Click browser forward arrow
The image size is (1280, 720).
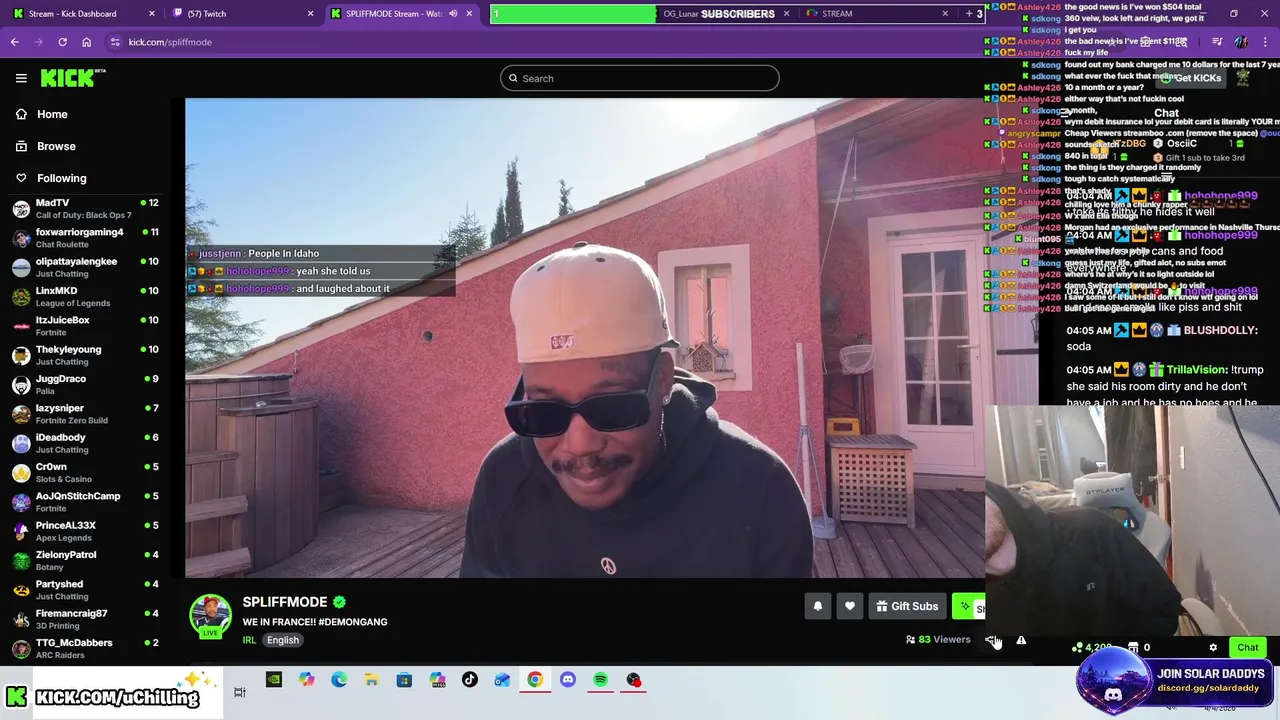click(38, 42)
